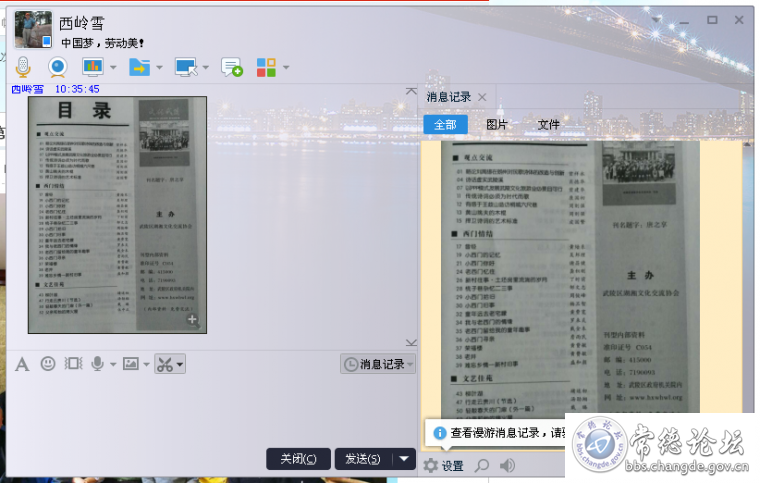This screenshot has width=760, height=483.
Task: Select the 消息记录 panel title tab
Action: (x=449, y=97)
